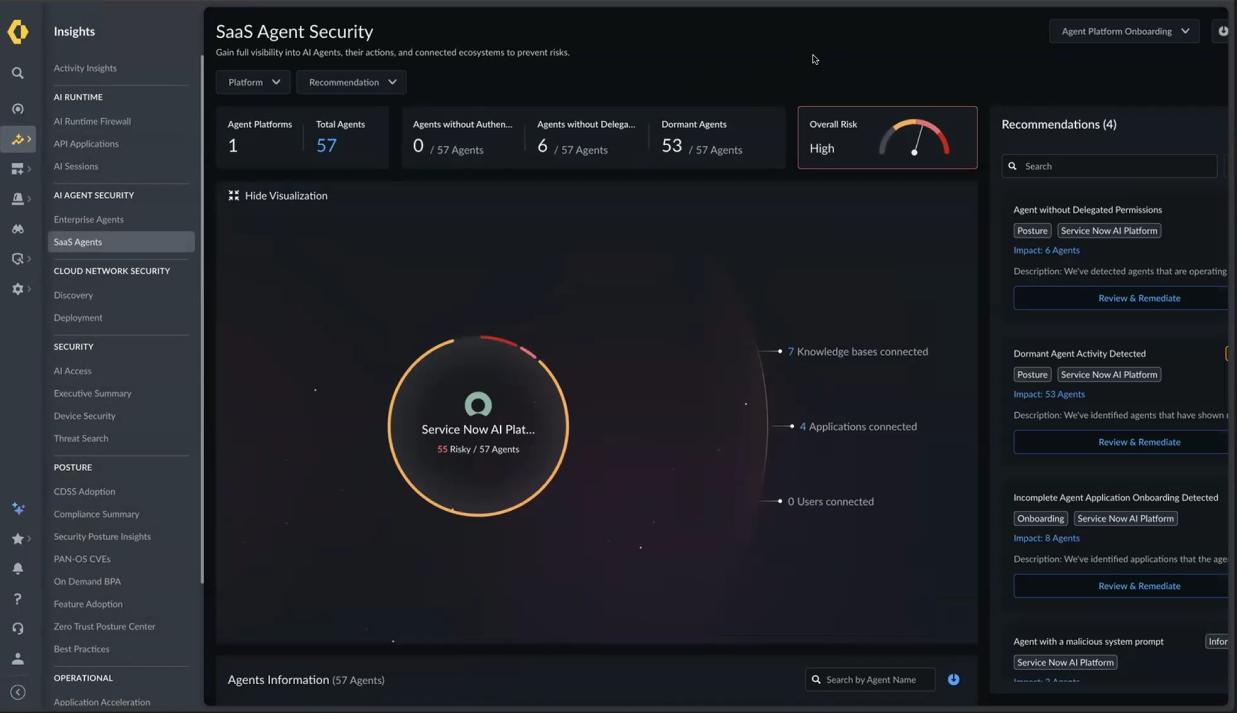Screen dimensions: 1237x713
Task: Focus the Search by Agent Name field
Action: (x=870, y=680)
